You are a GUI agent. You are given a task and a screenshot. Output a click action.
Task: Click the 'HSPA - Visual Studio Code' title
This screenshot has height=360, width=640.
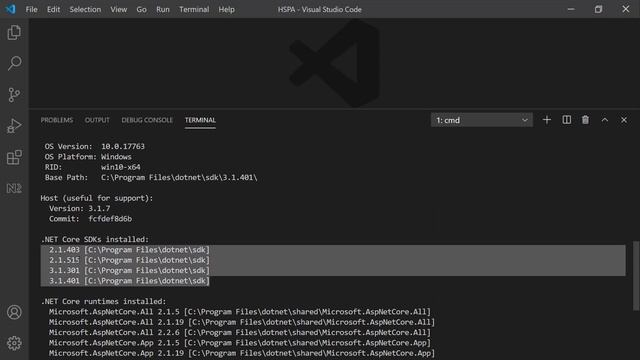click(x=320, y=9)
